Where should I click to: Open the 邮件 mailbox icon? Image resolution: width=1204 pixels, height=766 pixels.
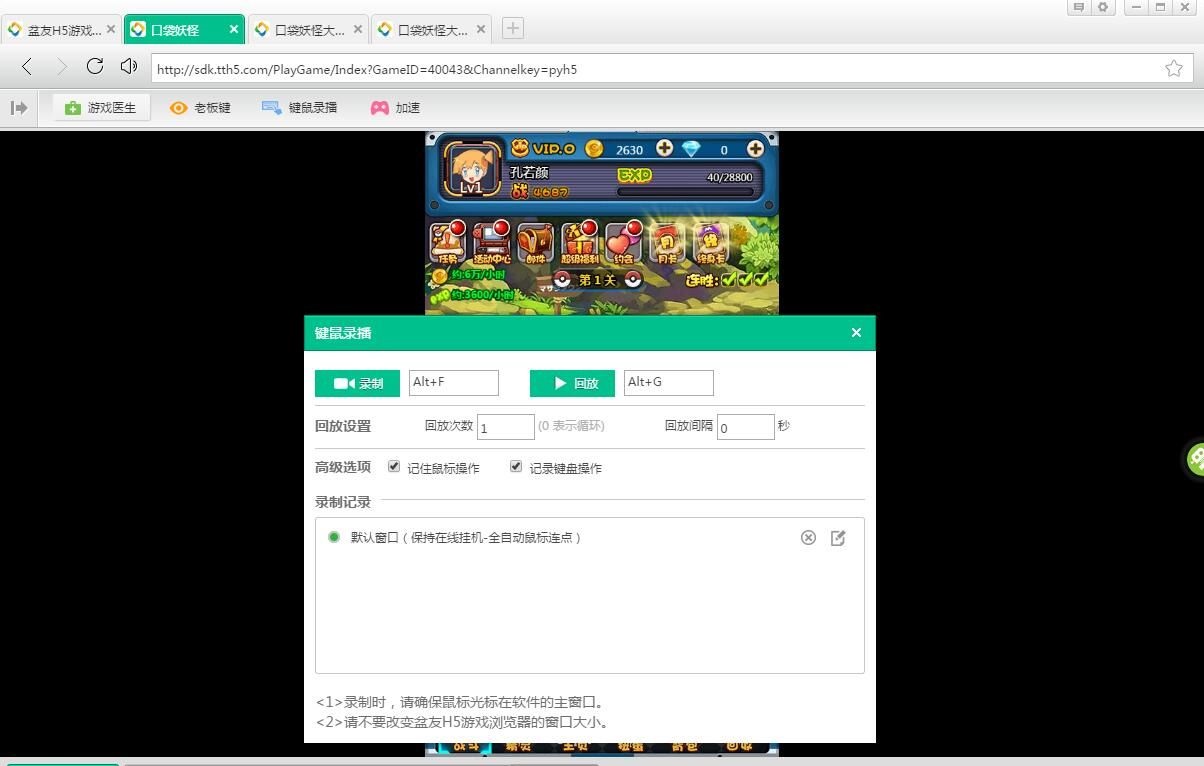tap(535, 242)
